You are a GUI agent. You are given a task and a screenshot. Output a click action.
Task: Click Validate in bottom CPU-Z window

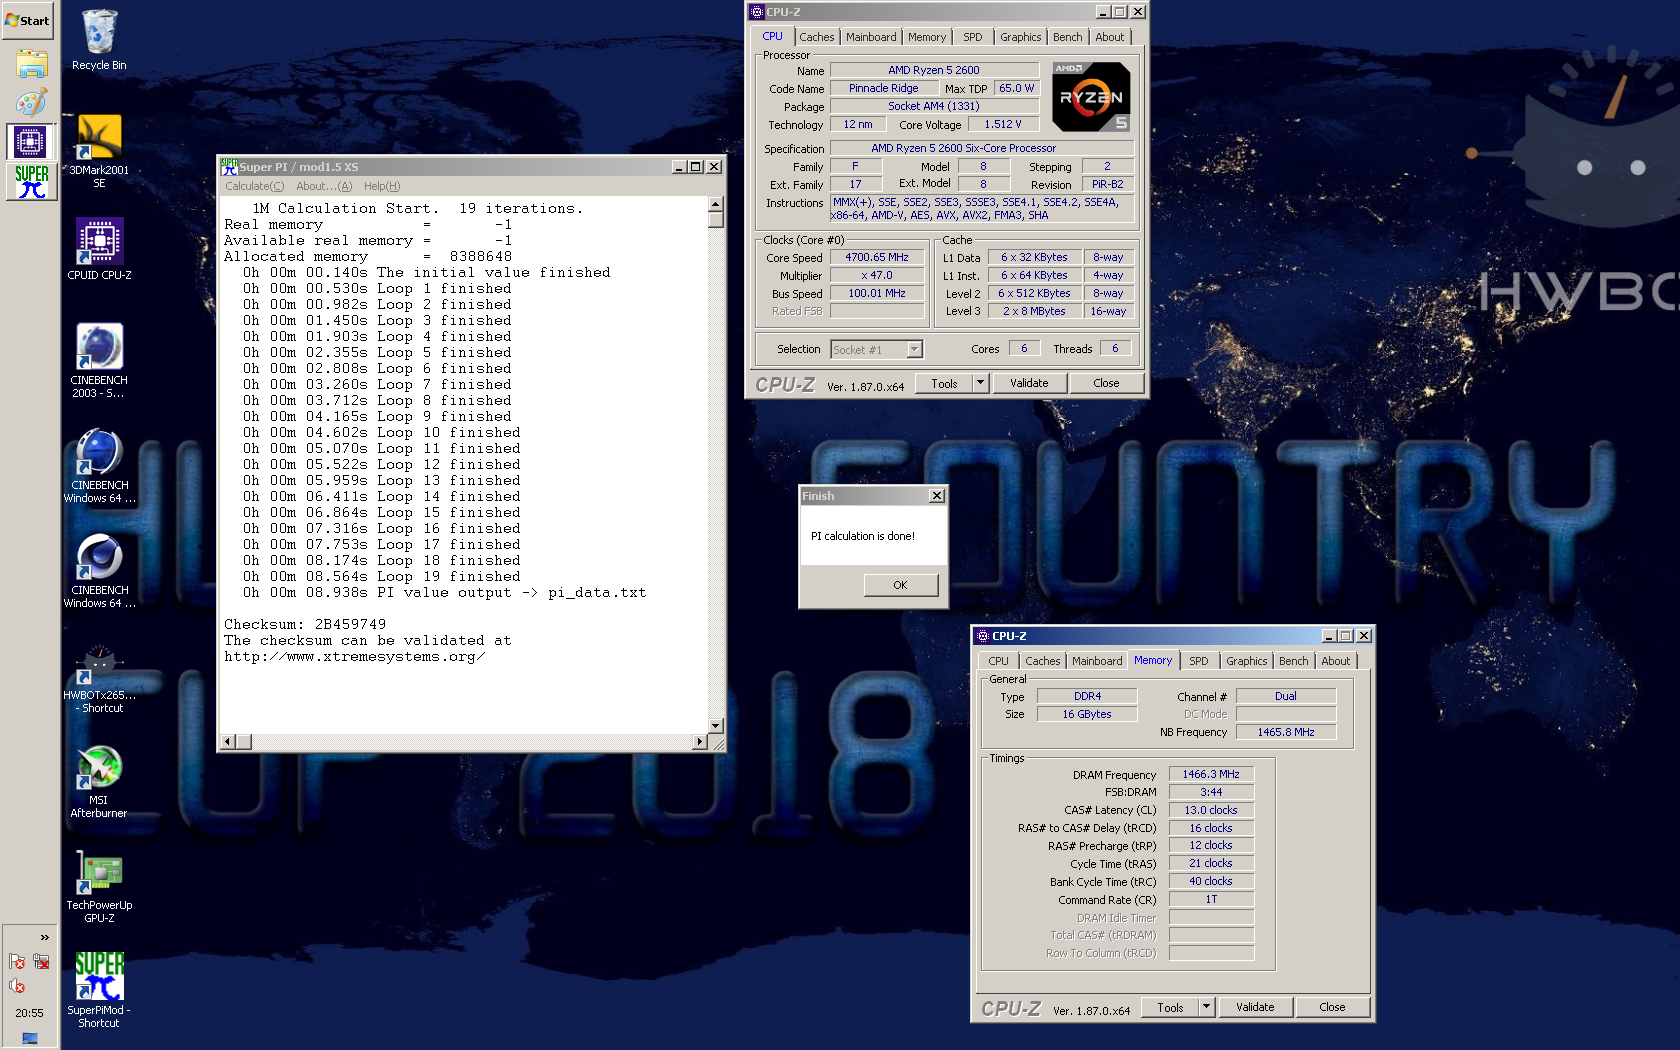[x=1255, y=1007]
